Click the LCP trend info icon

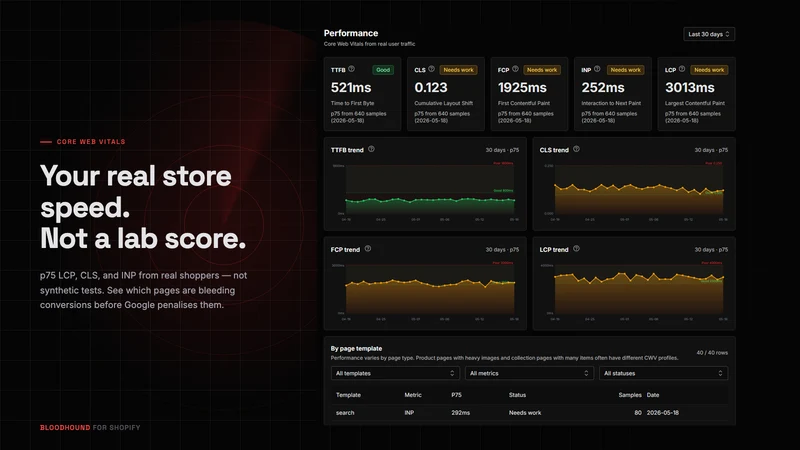click(577, 248)
